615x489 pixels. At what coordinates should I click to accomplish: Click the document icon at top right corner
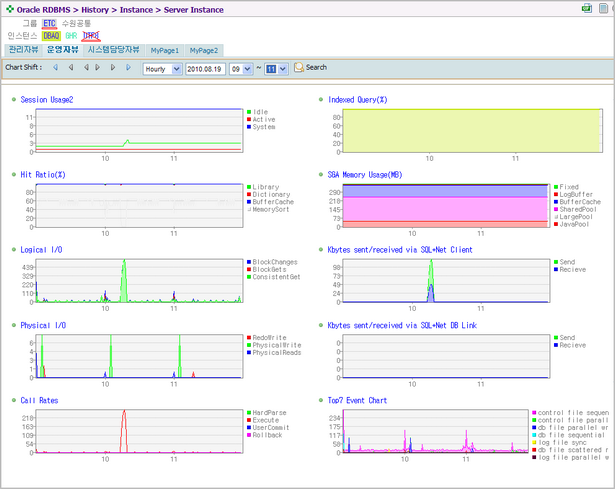(x=604, y=8)
